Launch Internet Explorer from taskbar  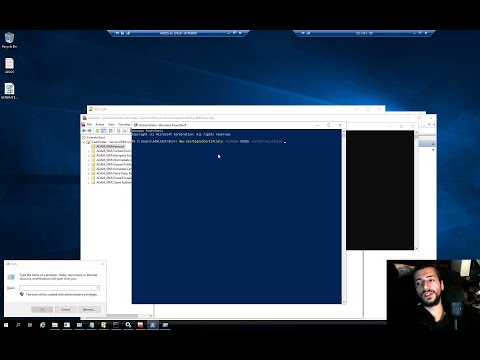click(x=43, y=325)
